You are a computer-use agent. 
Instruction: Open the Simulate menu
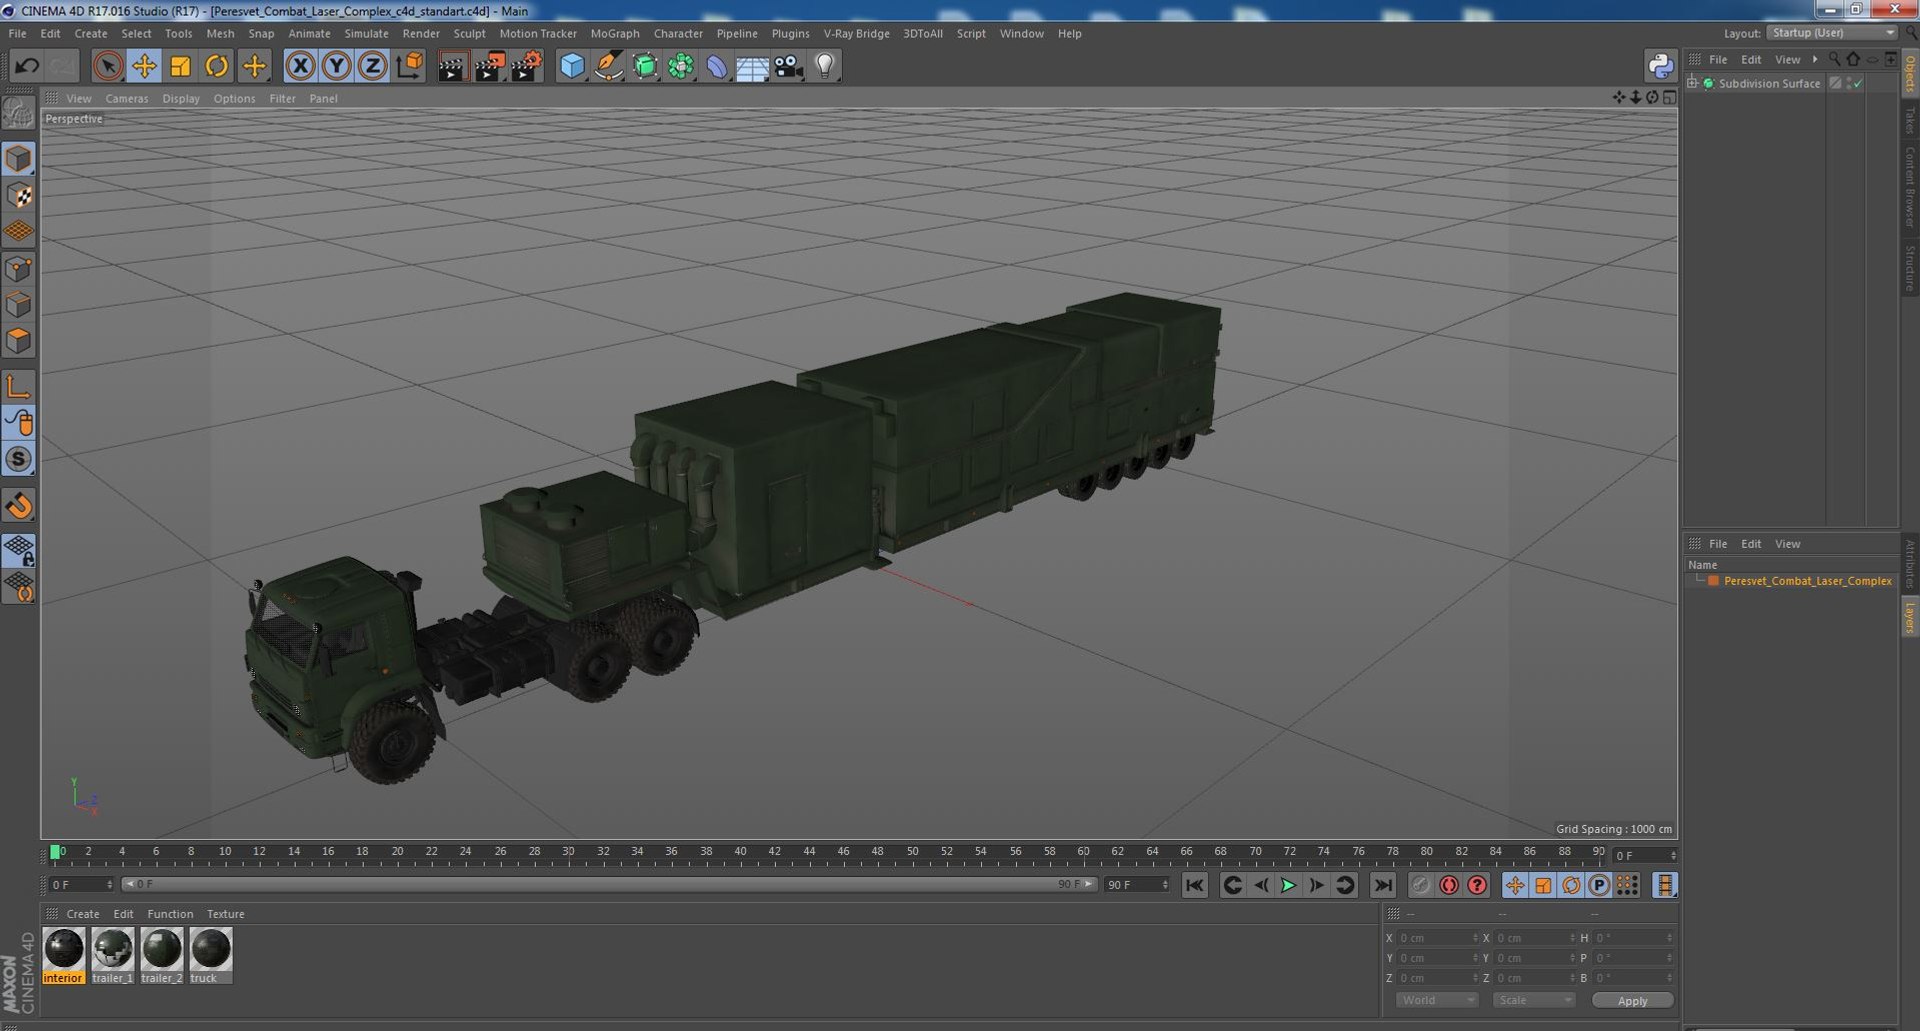pyautogui.click(x=366, y=33)
